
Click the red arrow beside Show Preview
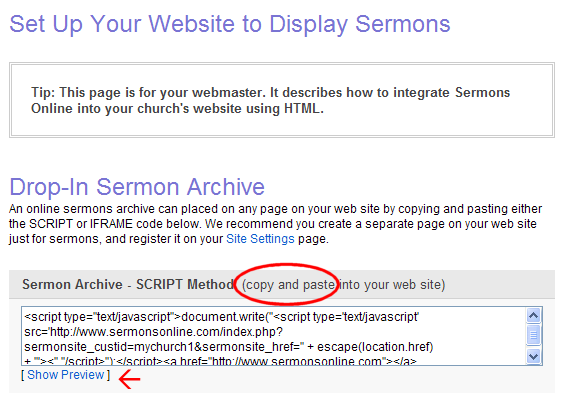point(129,379)
